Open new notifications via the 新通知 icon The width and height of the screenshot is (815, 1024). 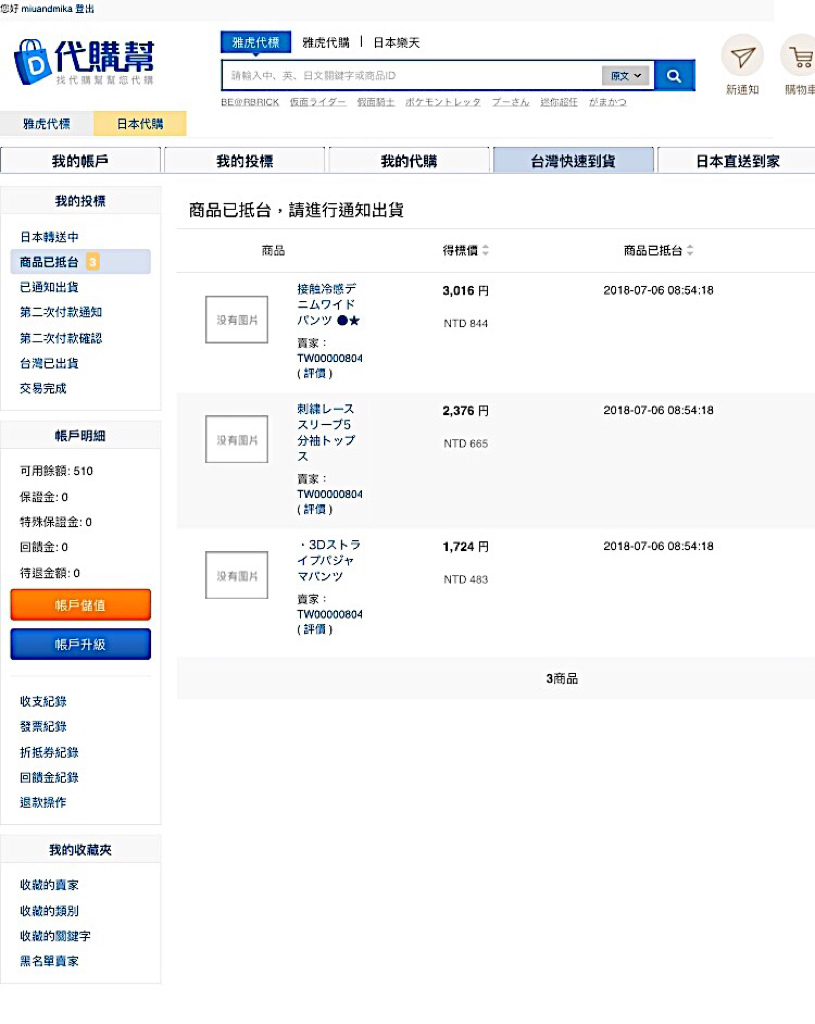point(740,63)
